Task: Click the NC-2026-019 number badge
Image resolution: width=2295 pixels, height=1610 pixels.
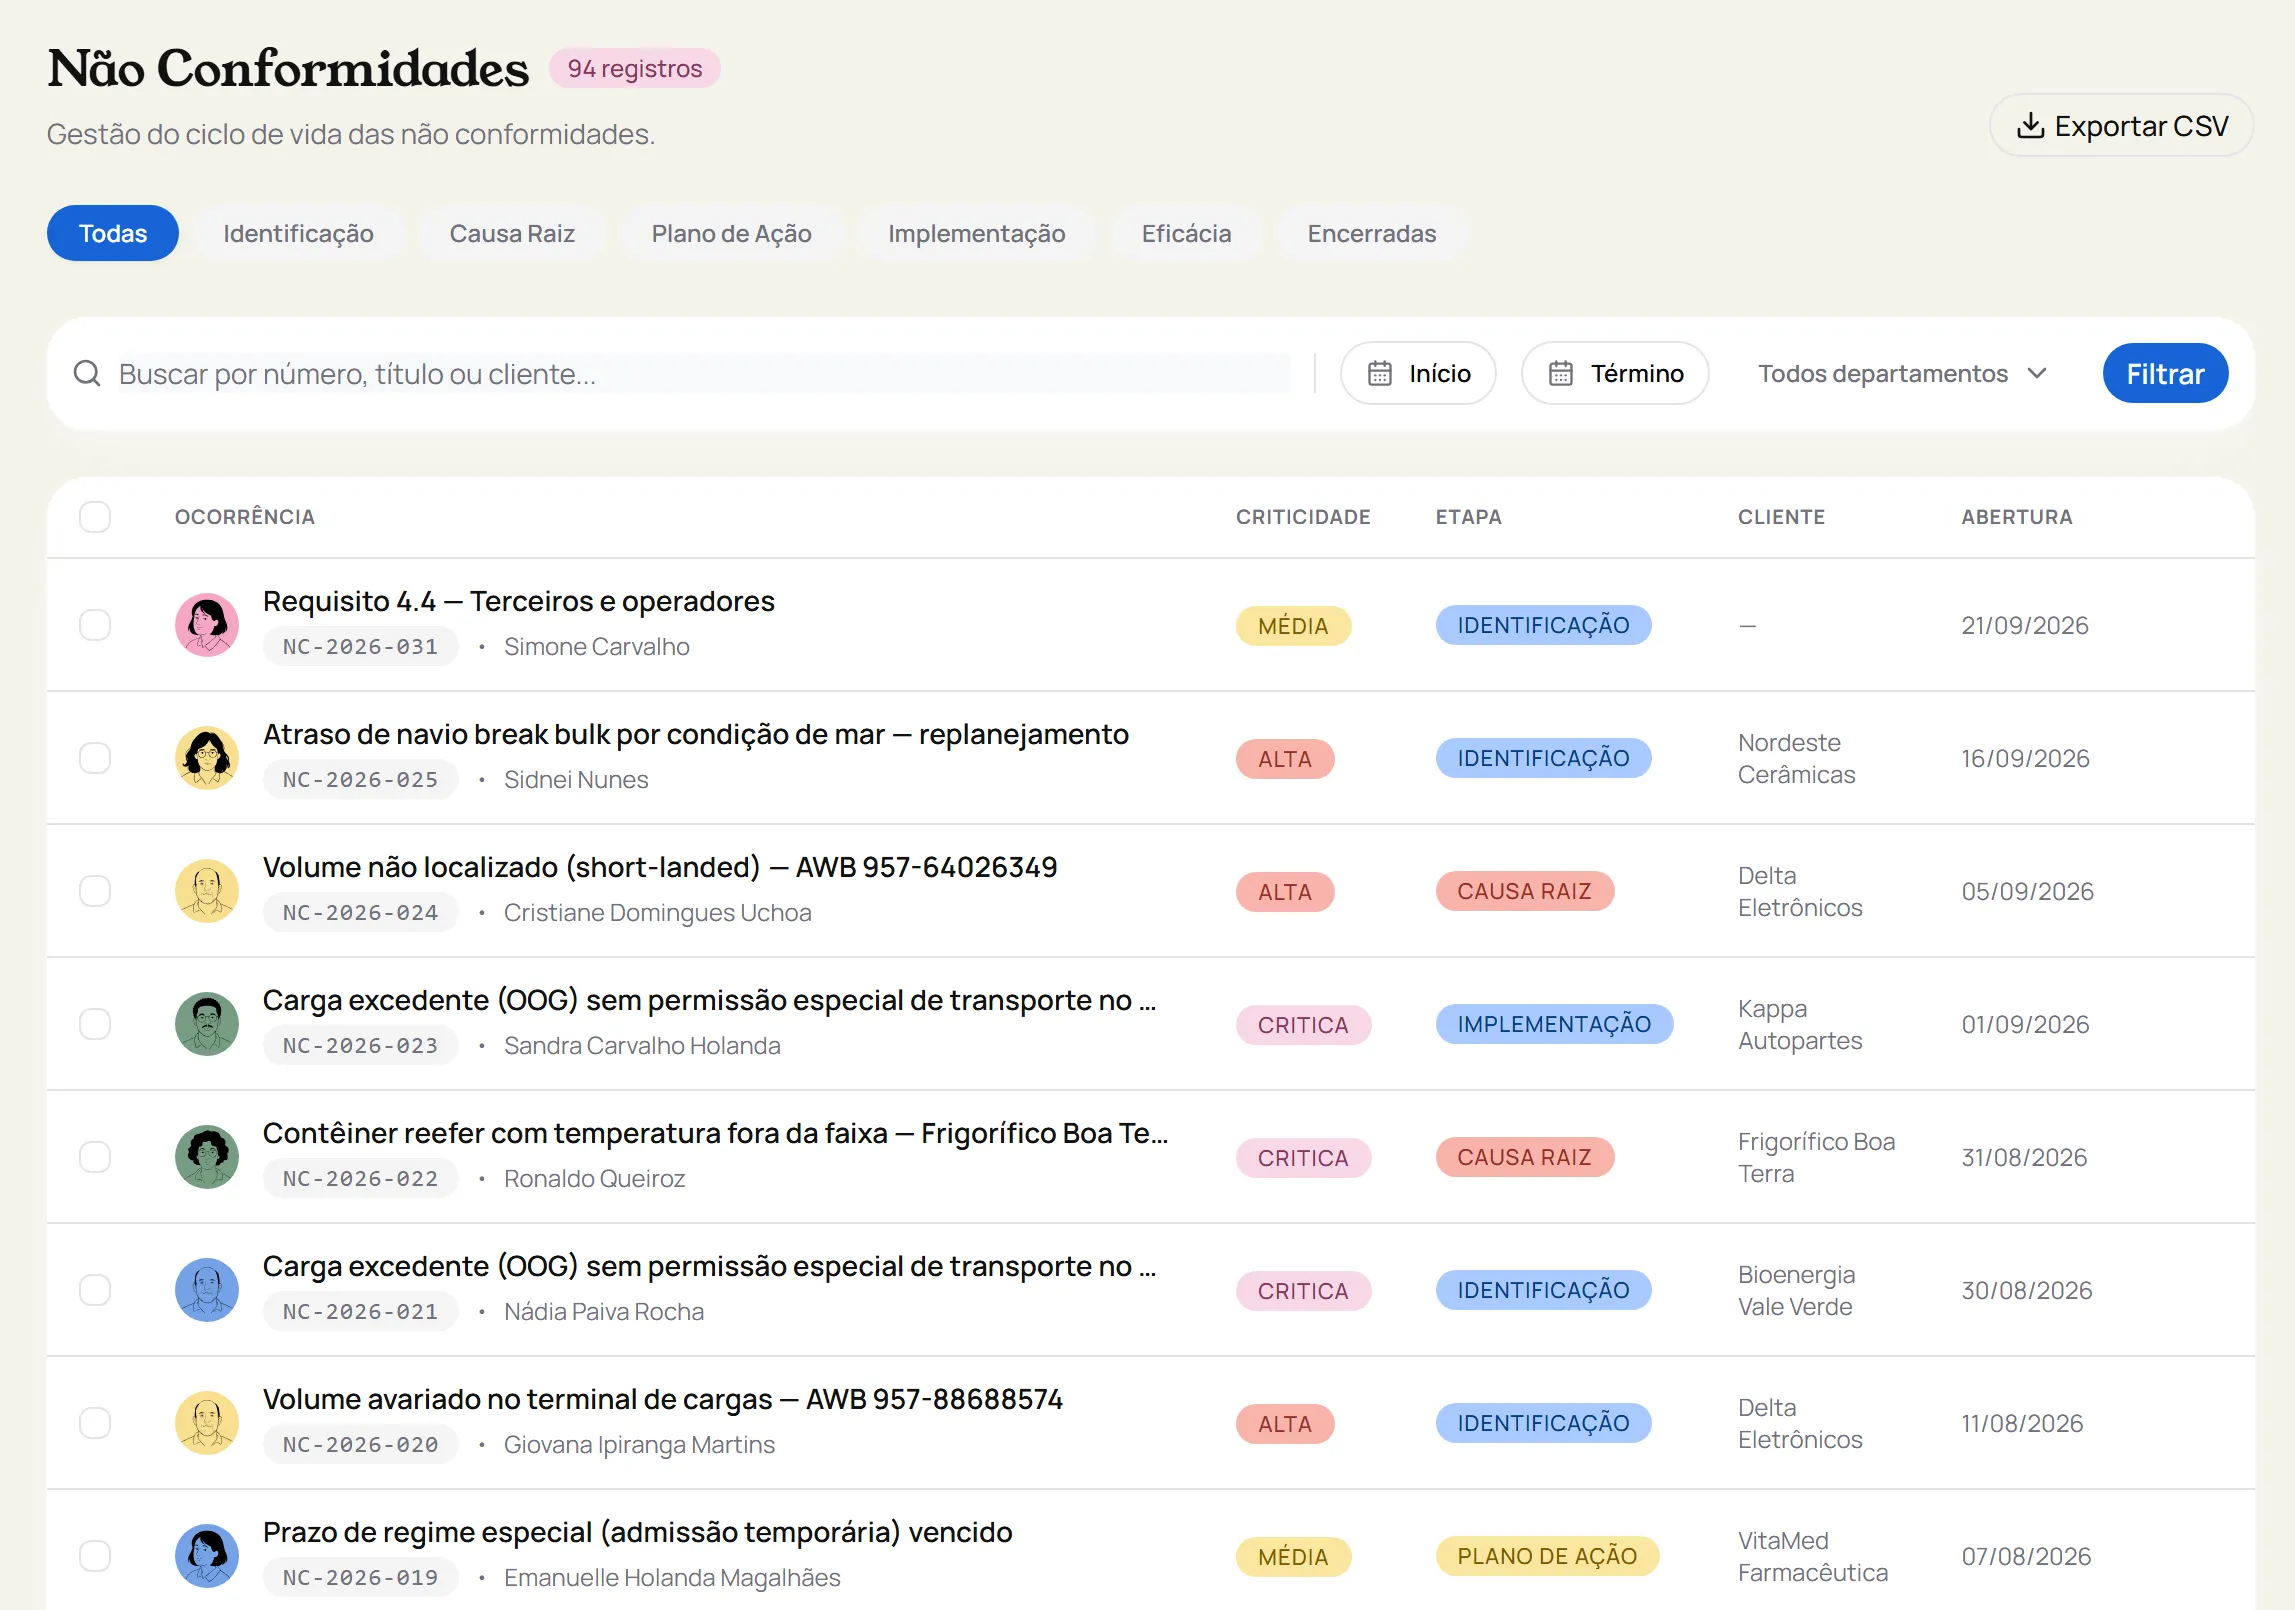Action: point(360,1577)
